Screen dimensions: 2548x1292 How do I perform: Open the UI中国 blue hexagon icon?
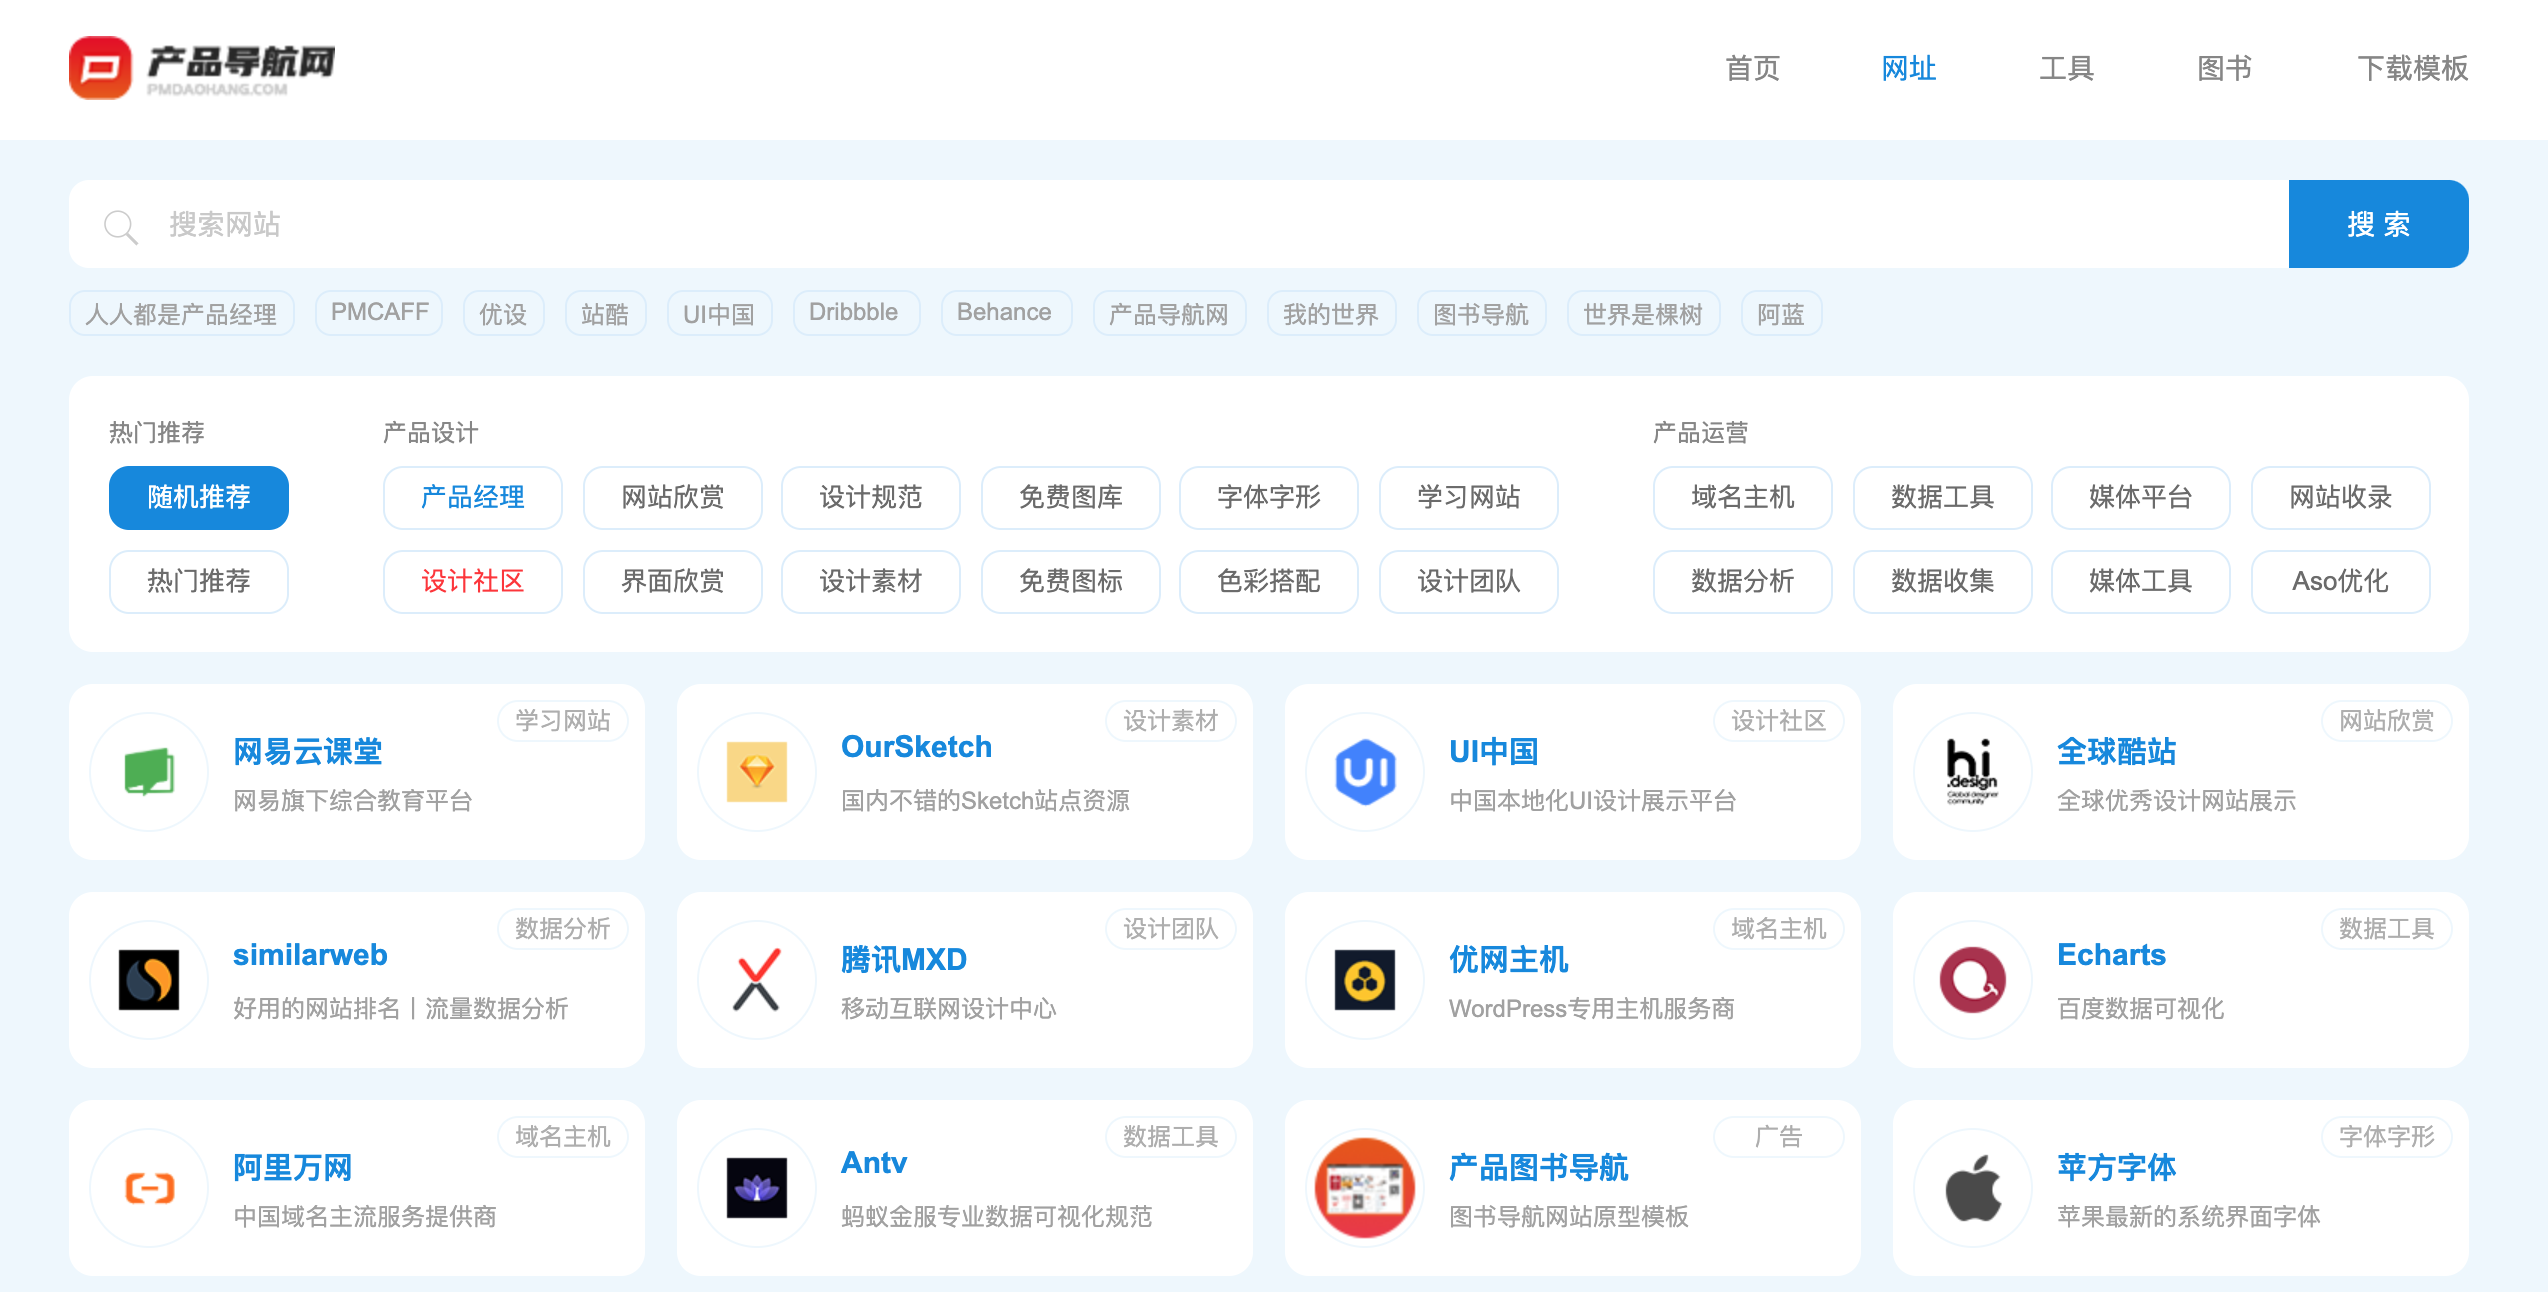coord(1365,772)
